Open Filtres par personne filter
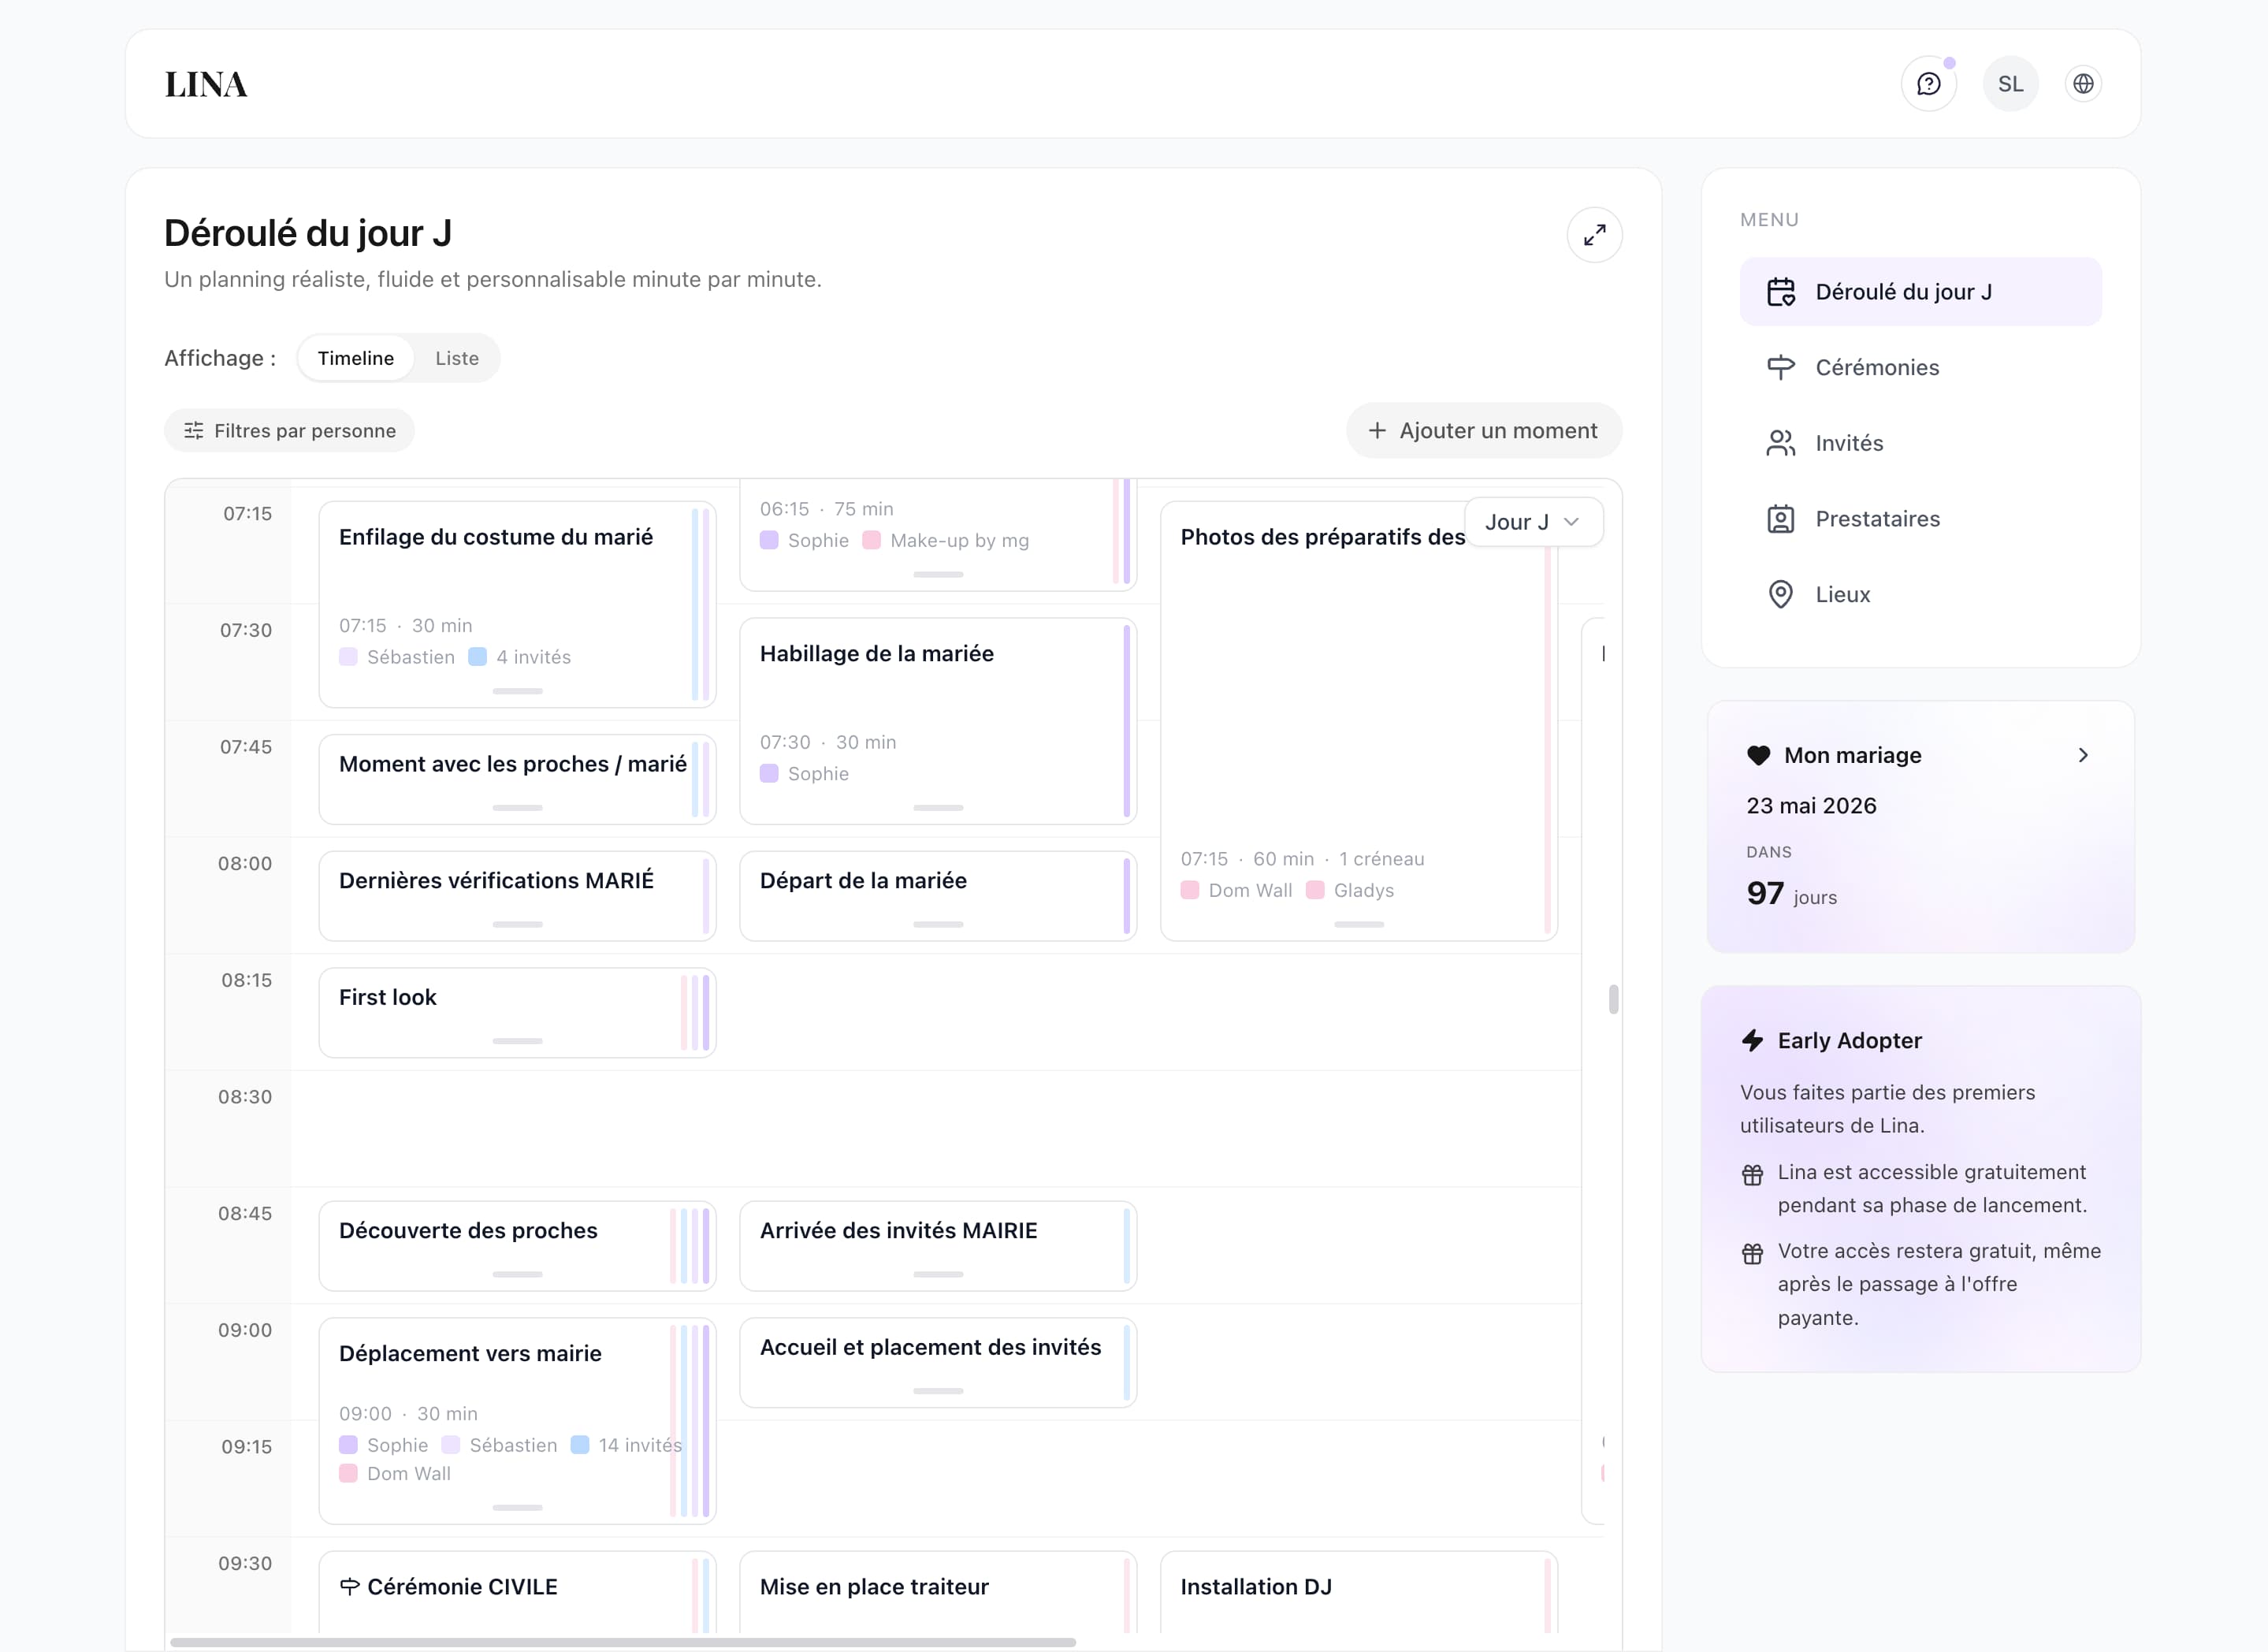The width and height of the screenshot is (2268, 1652). [289, 431]
